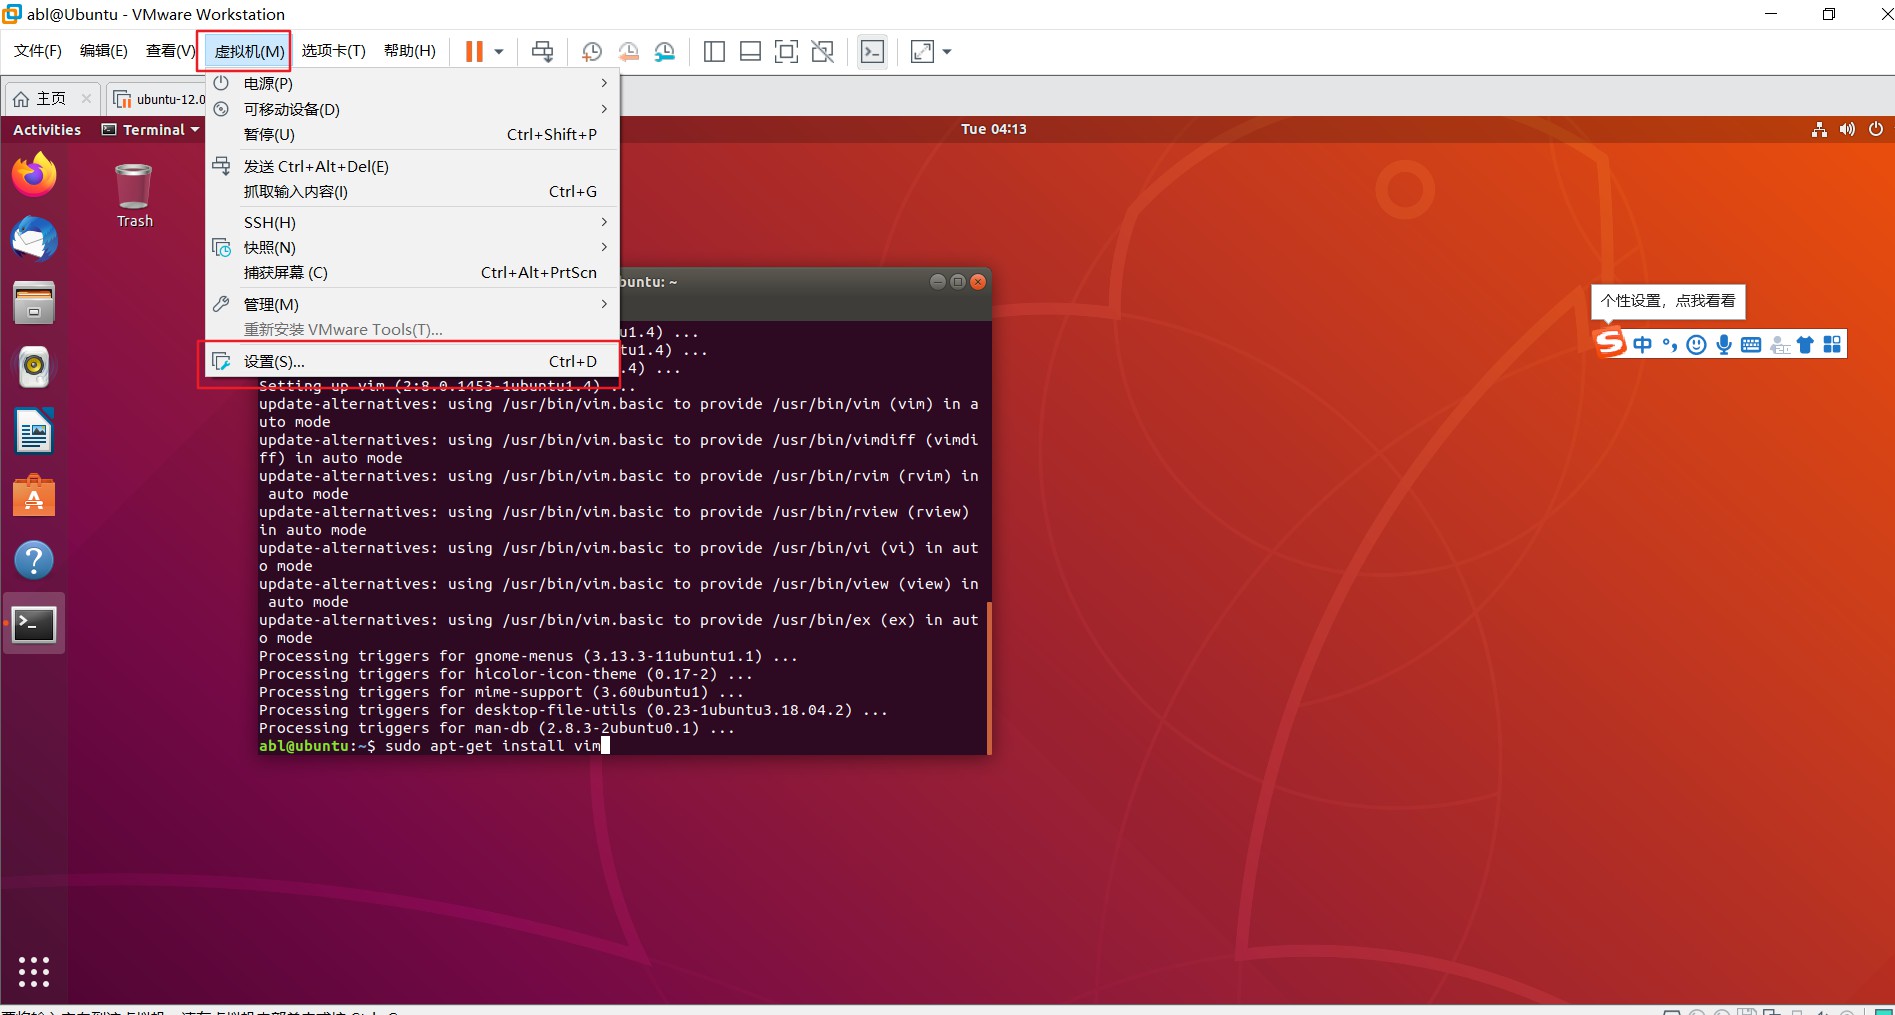Open Ubuntu Software from the dock
Viewport: 1895px width, 1015px height.
click(x=34, y=496)
